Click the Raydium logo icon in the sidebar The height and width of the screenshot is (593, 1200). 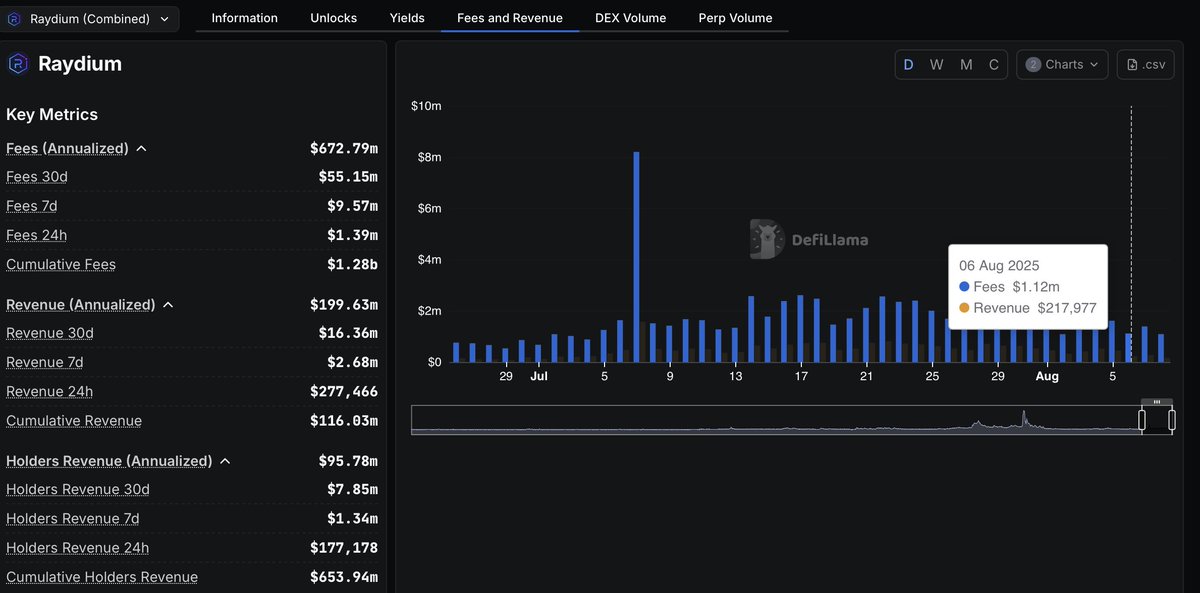16,63
